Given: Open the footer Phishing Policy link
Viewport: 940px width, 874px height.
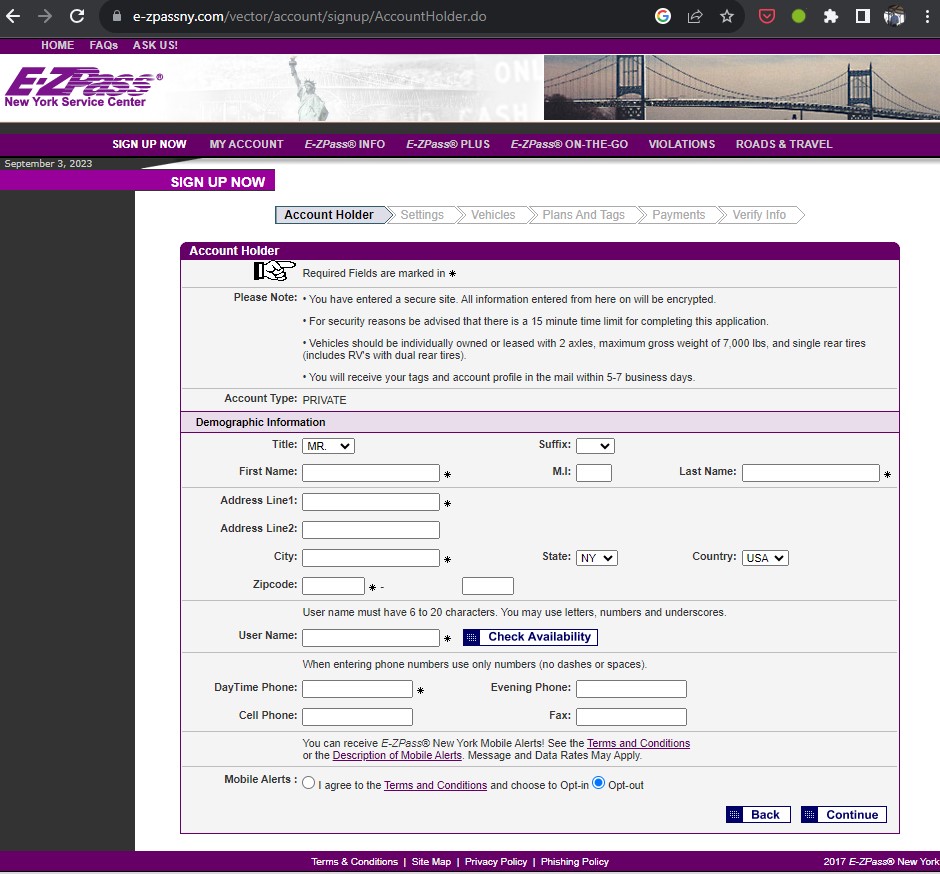Looking at the screenshot, I should pos(575,862).
